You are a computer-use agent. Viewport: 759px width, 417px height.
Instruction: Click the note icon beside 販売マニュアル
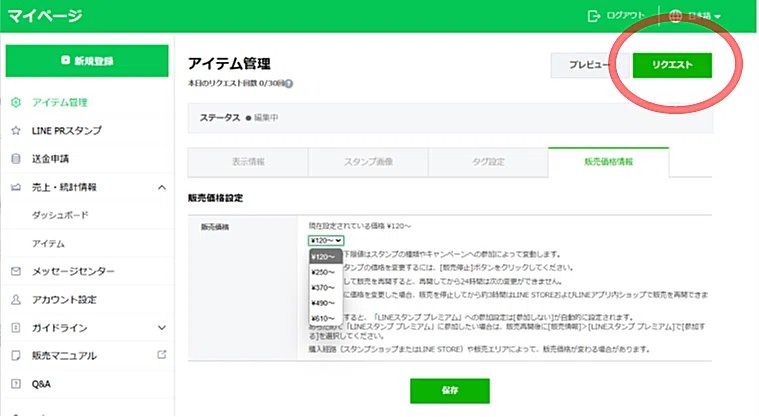coord(16,356)
